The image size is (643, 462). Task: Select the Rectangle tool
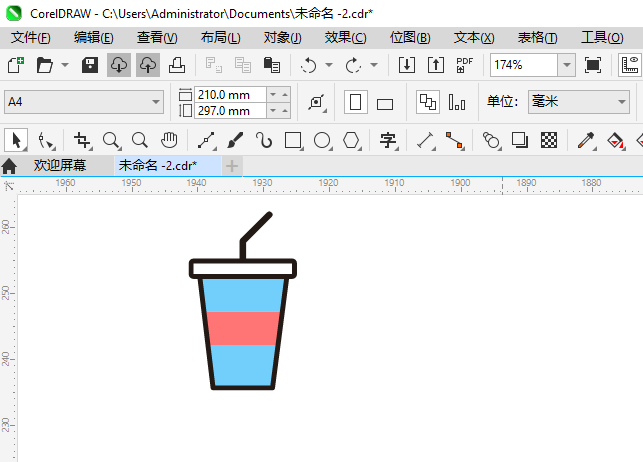(293, 140)
